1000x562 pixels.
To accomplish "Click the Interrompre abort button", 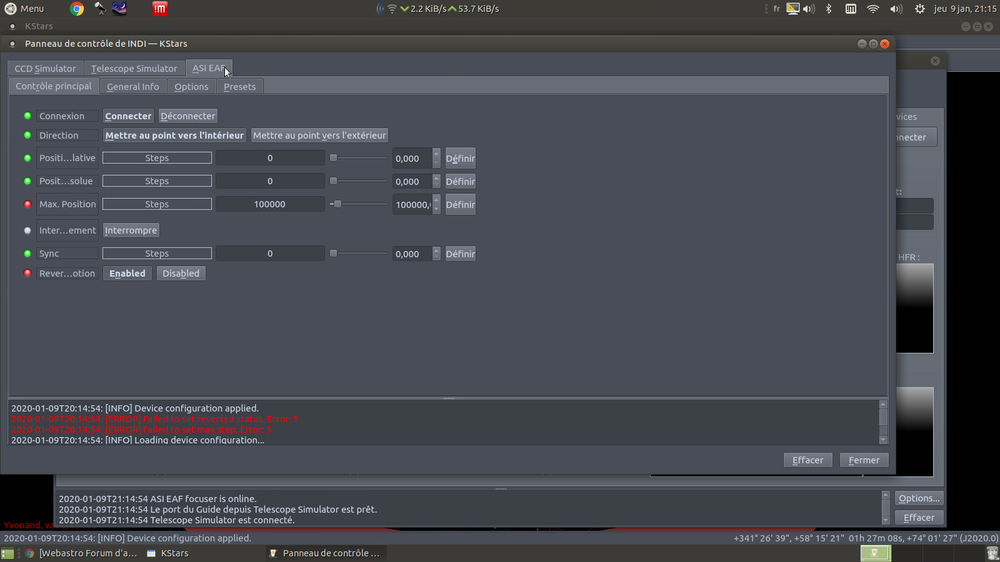I will coord(131,230).
